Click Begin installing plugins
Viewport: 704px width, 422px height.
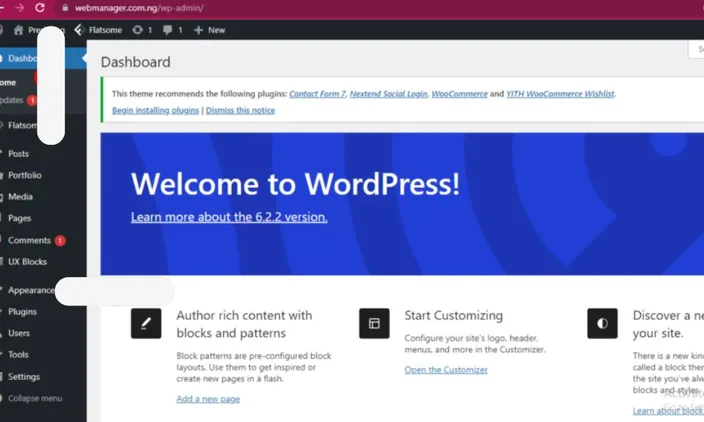155,110
